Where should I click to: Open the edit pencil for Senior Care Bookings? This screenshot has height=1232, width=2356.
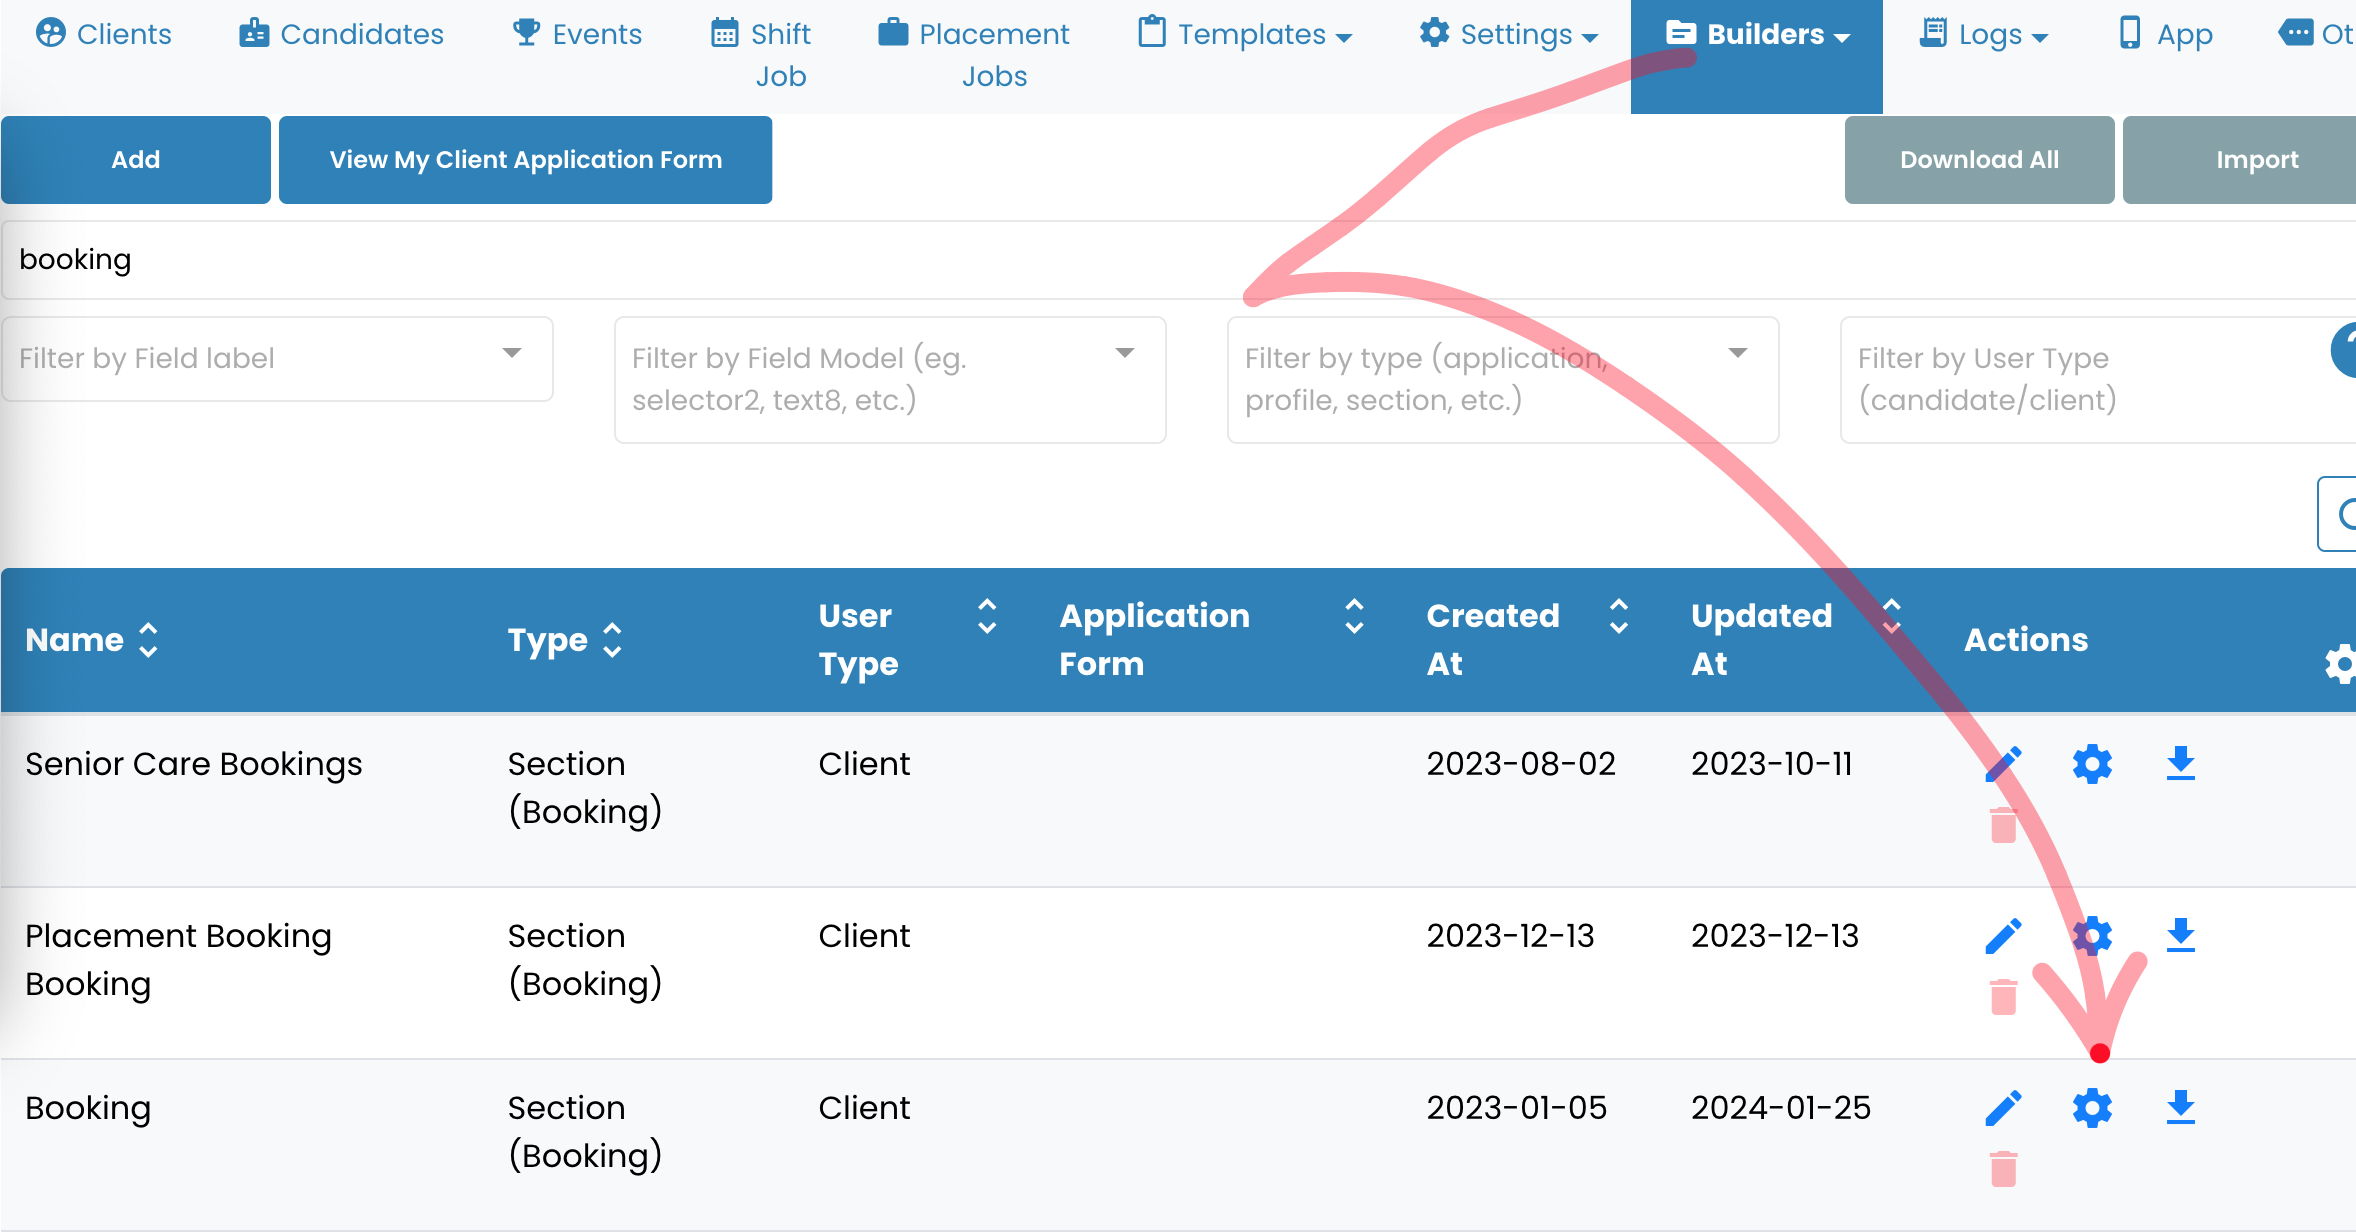[x=2004, y=763]
